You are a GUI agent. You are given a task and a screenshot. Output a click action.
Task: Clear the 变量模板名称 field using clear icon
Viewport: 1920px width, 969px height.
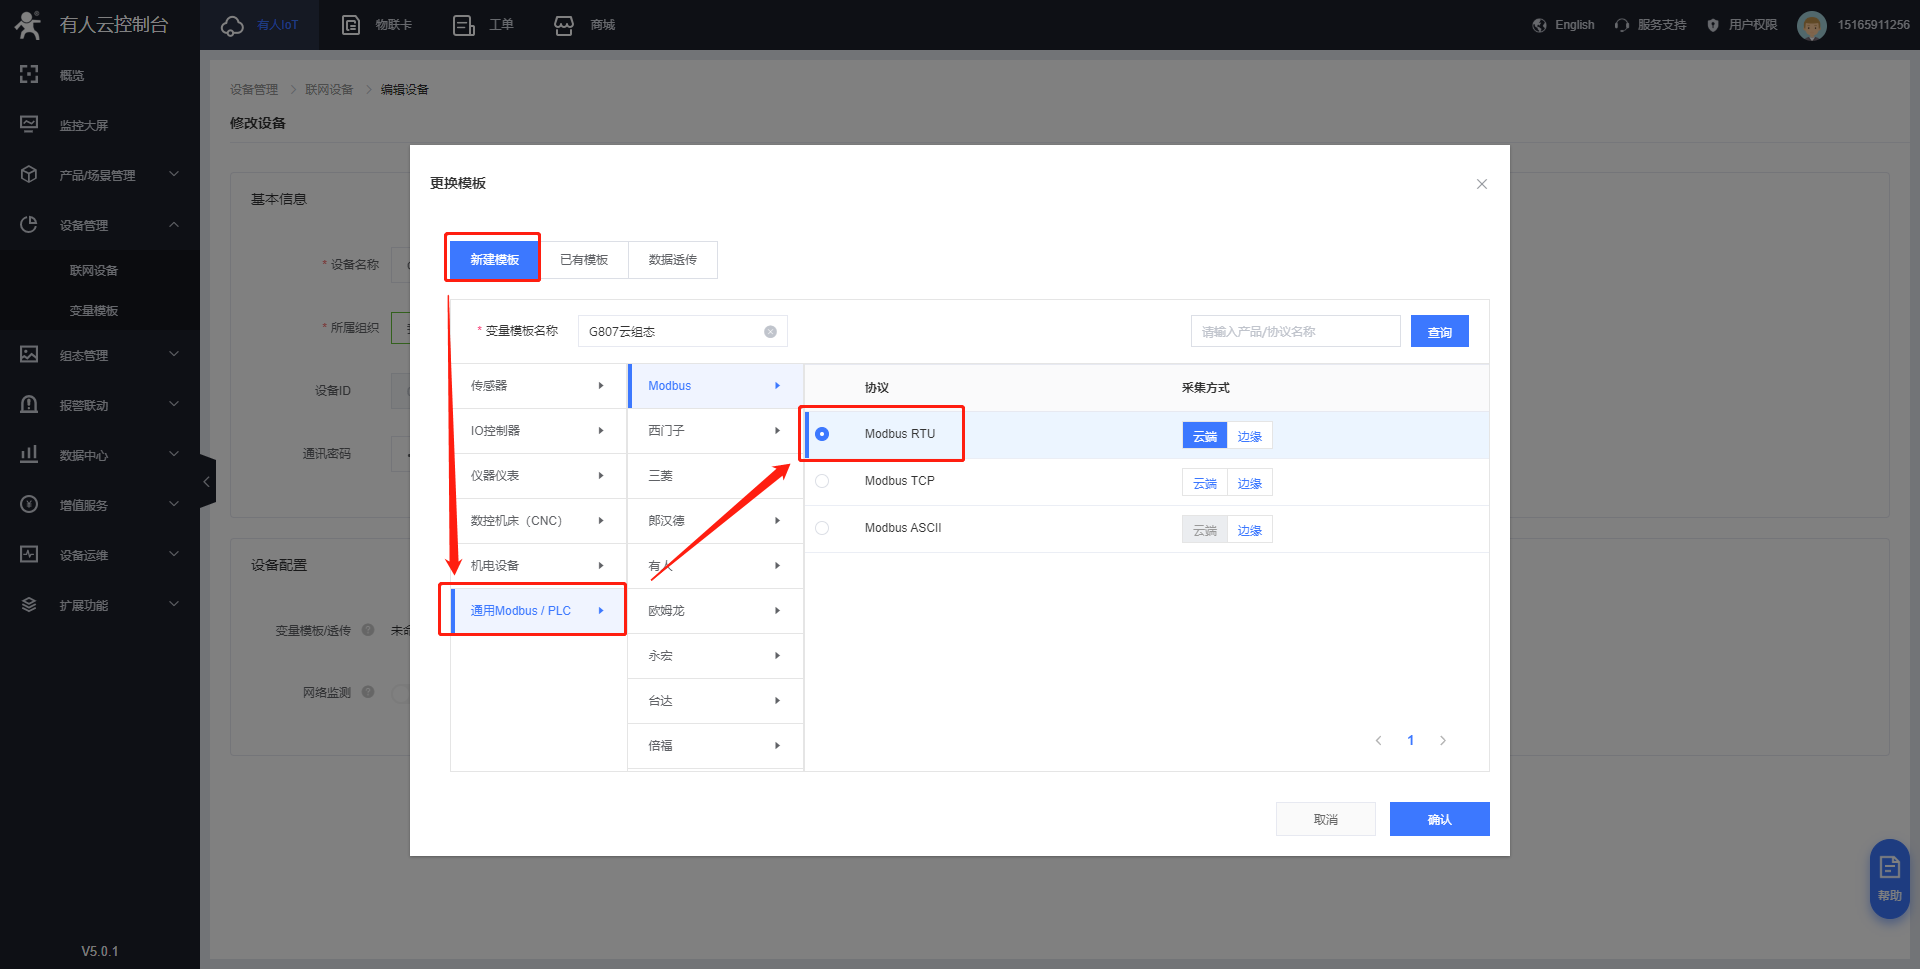pos(770,332)
